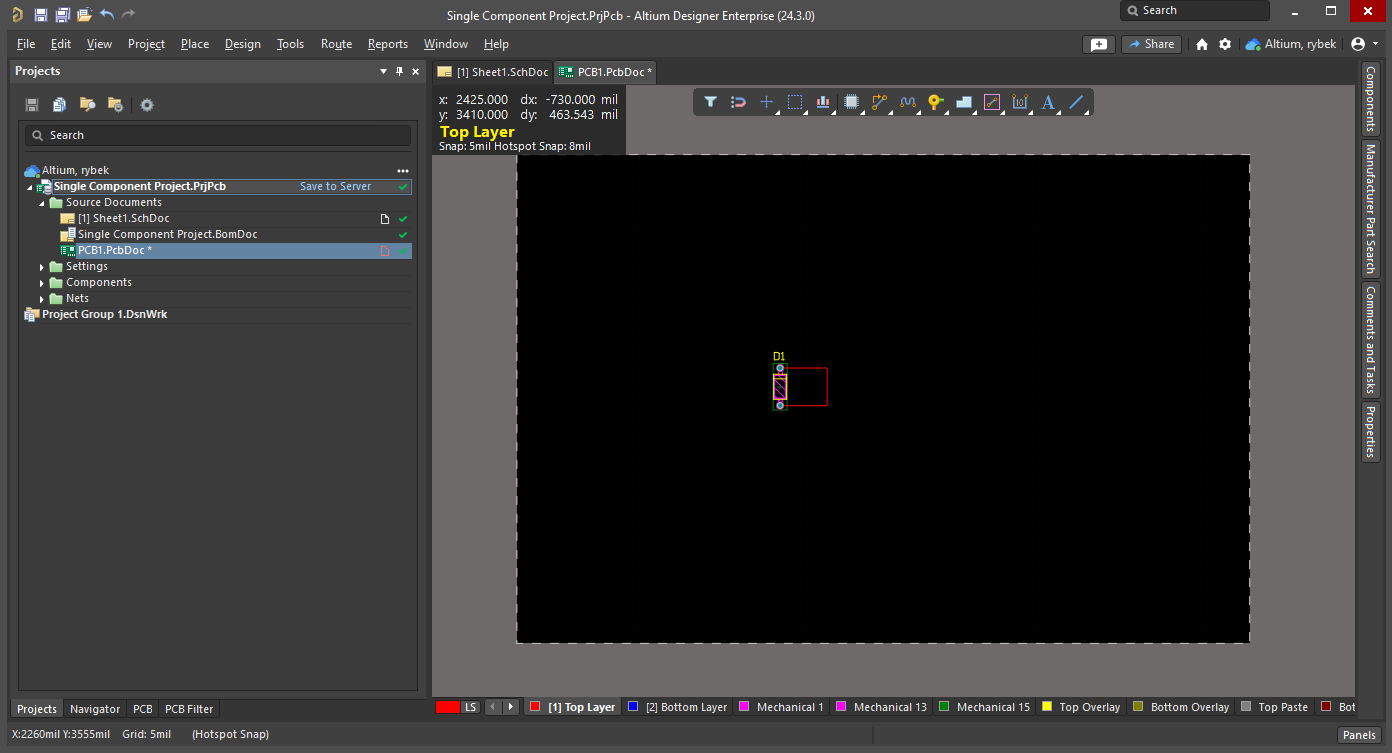
Task: Click the Compile documents icon in Projects panel
Action: pyautogui.click(x=60, y=105)
